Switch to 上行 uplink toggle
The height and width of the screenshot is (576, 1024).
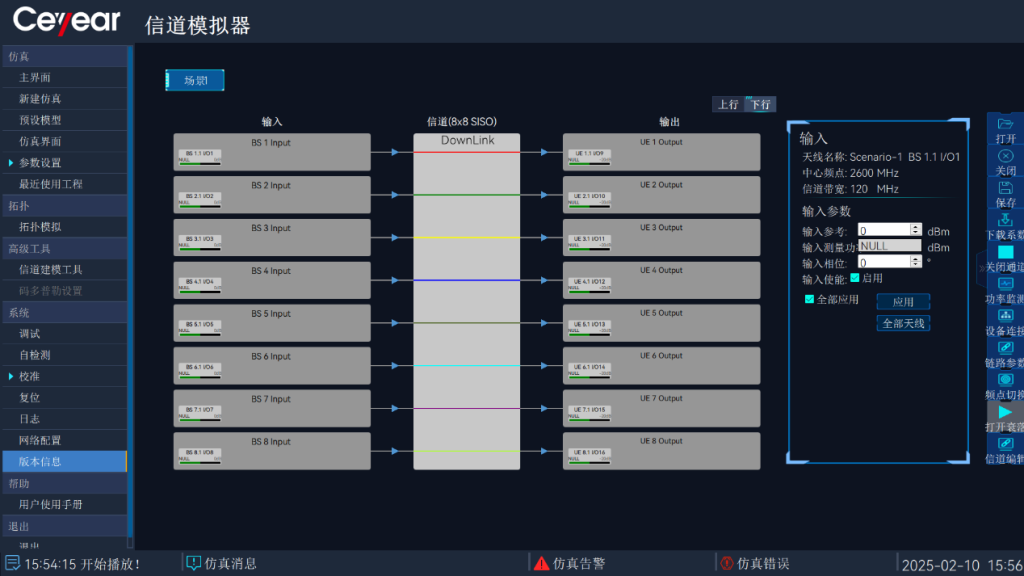[728, 104]
